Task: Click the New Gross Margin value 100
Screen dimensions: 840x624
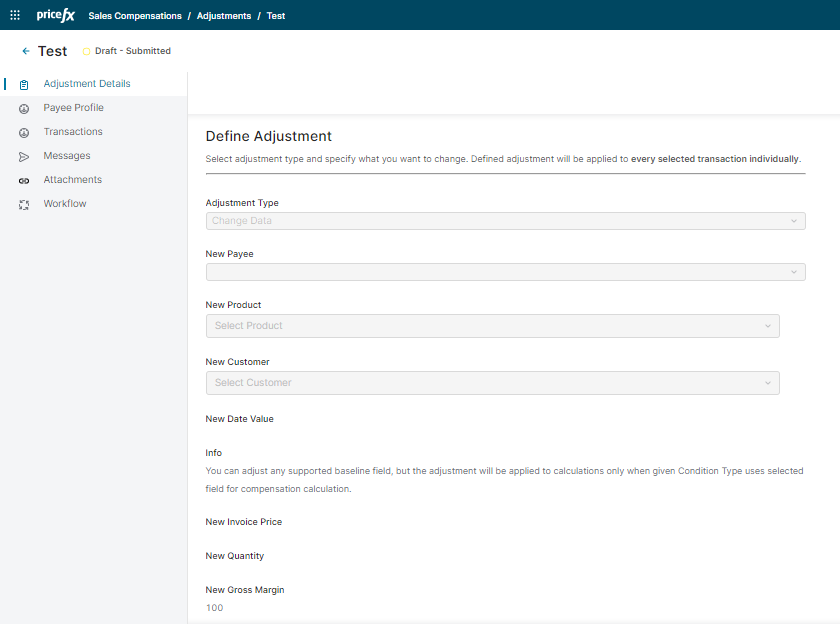Action: pyautogui.click(x=215, y=608)
